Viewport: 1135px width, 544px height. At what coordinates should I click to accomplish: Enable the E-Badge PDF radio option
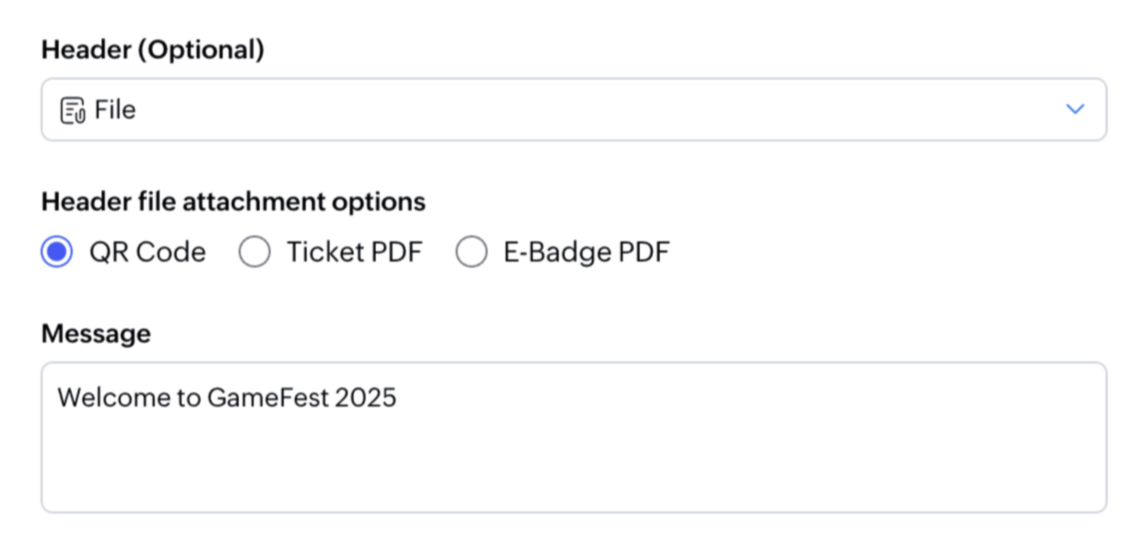[471, 253]
